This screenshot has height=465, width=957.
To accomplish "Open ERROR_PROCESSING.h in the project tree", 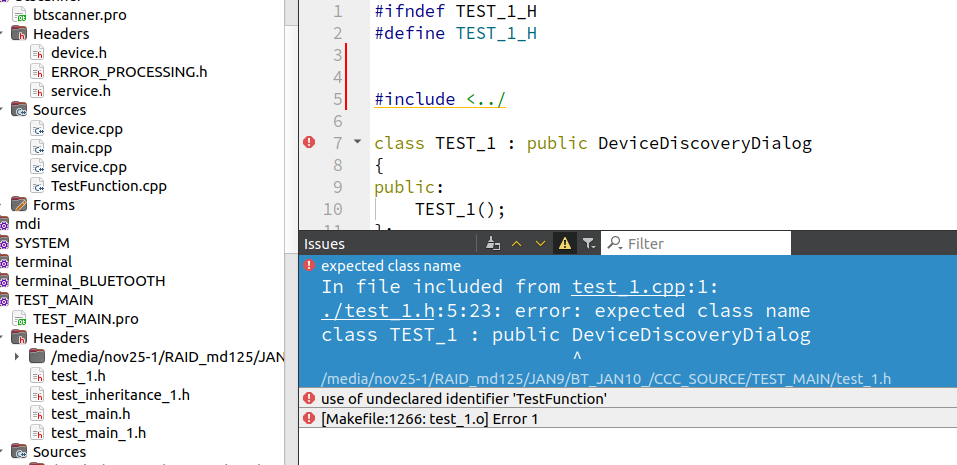I will click(129, 72).
